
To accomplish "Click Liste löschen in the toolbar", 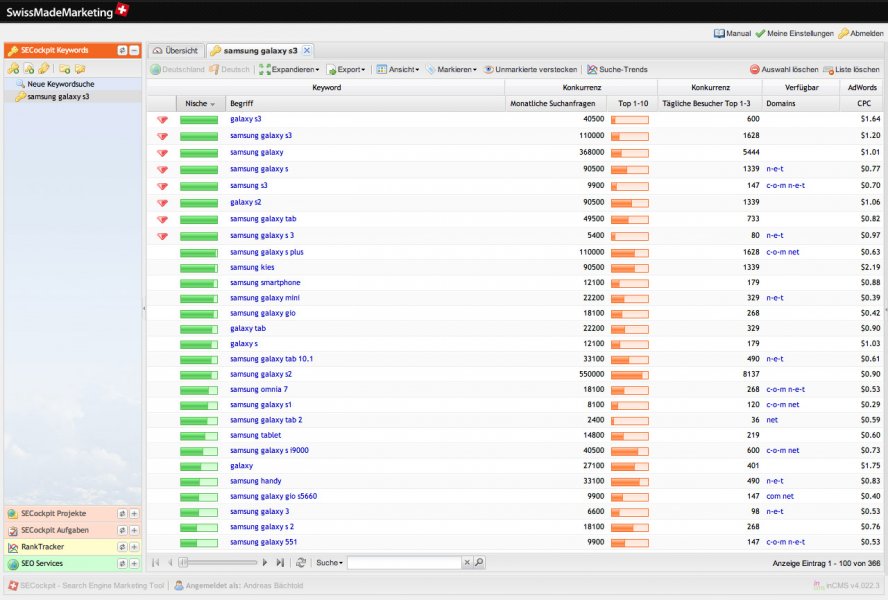I will (x=851, y=70).
